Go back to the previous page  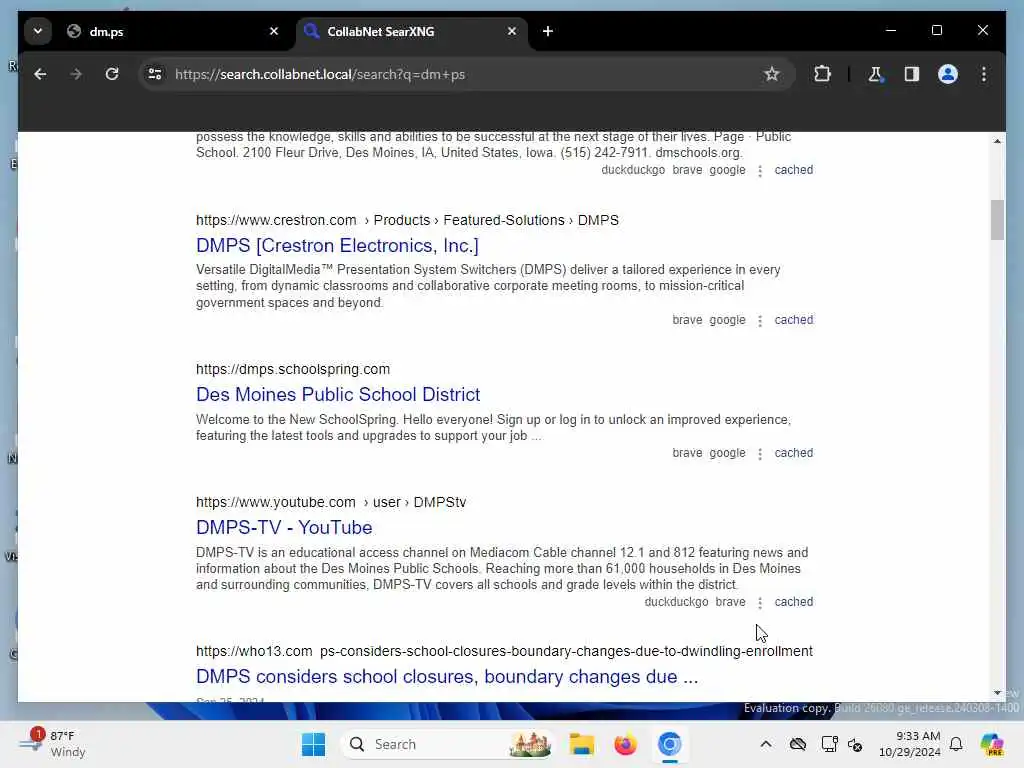[x=40, y=74]
